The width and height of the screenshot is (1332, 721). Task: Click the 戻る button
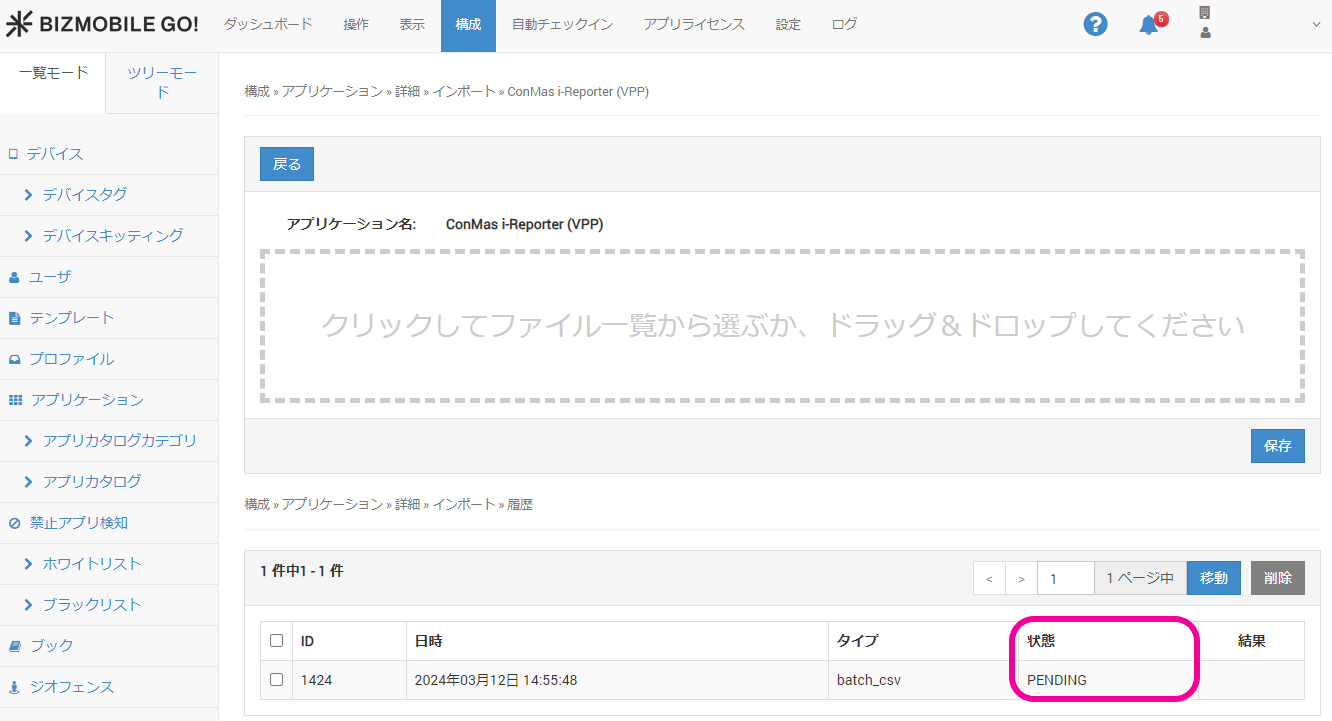[x=287, y=164]
